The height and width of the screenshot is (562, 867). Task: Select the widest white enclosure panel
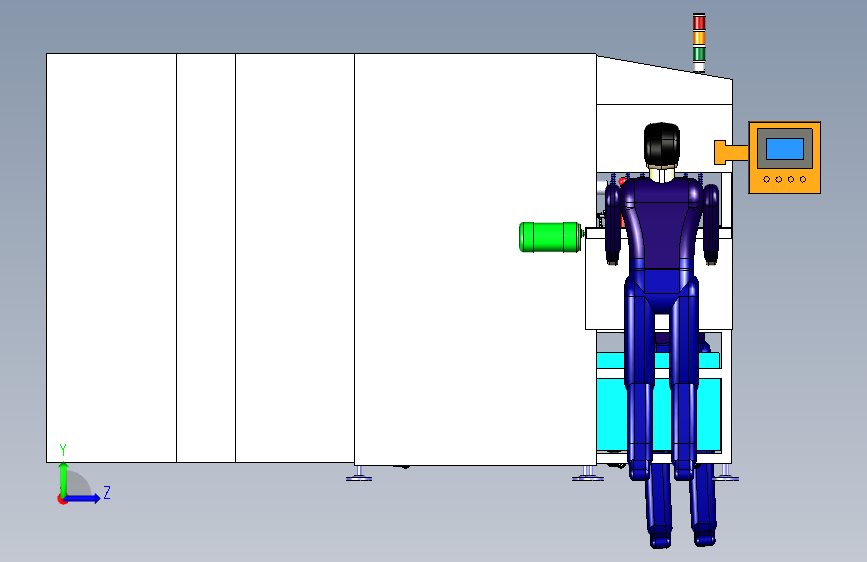click(475, 259)
